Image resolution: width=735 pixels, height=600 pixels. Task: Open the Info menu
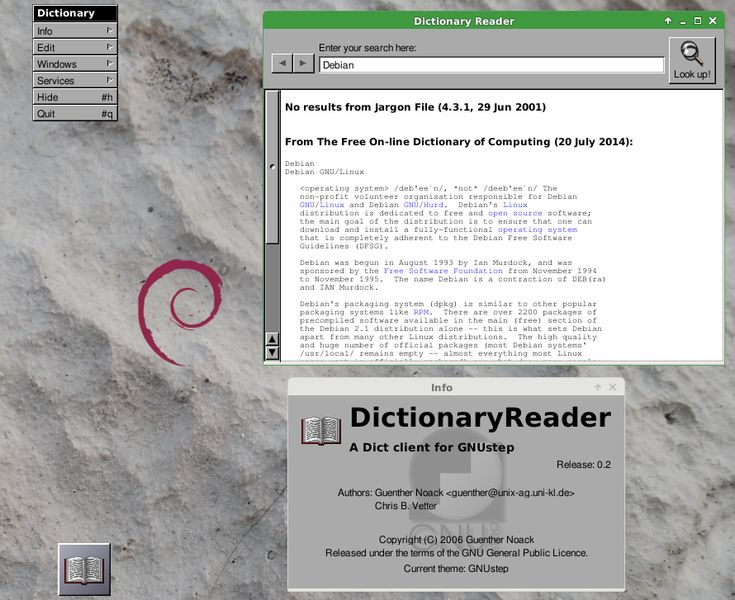(75, 31)
